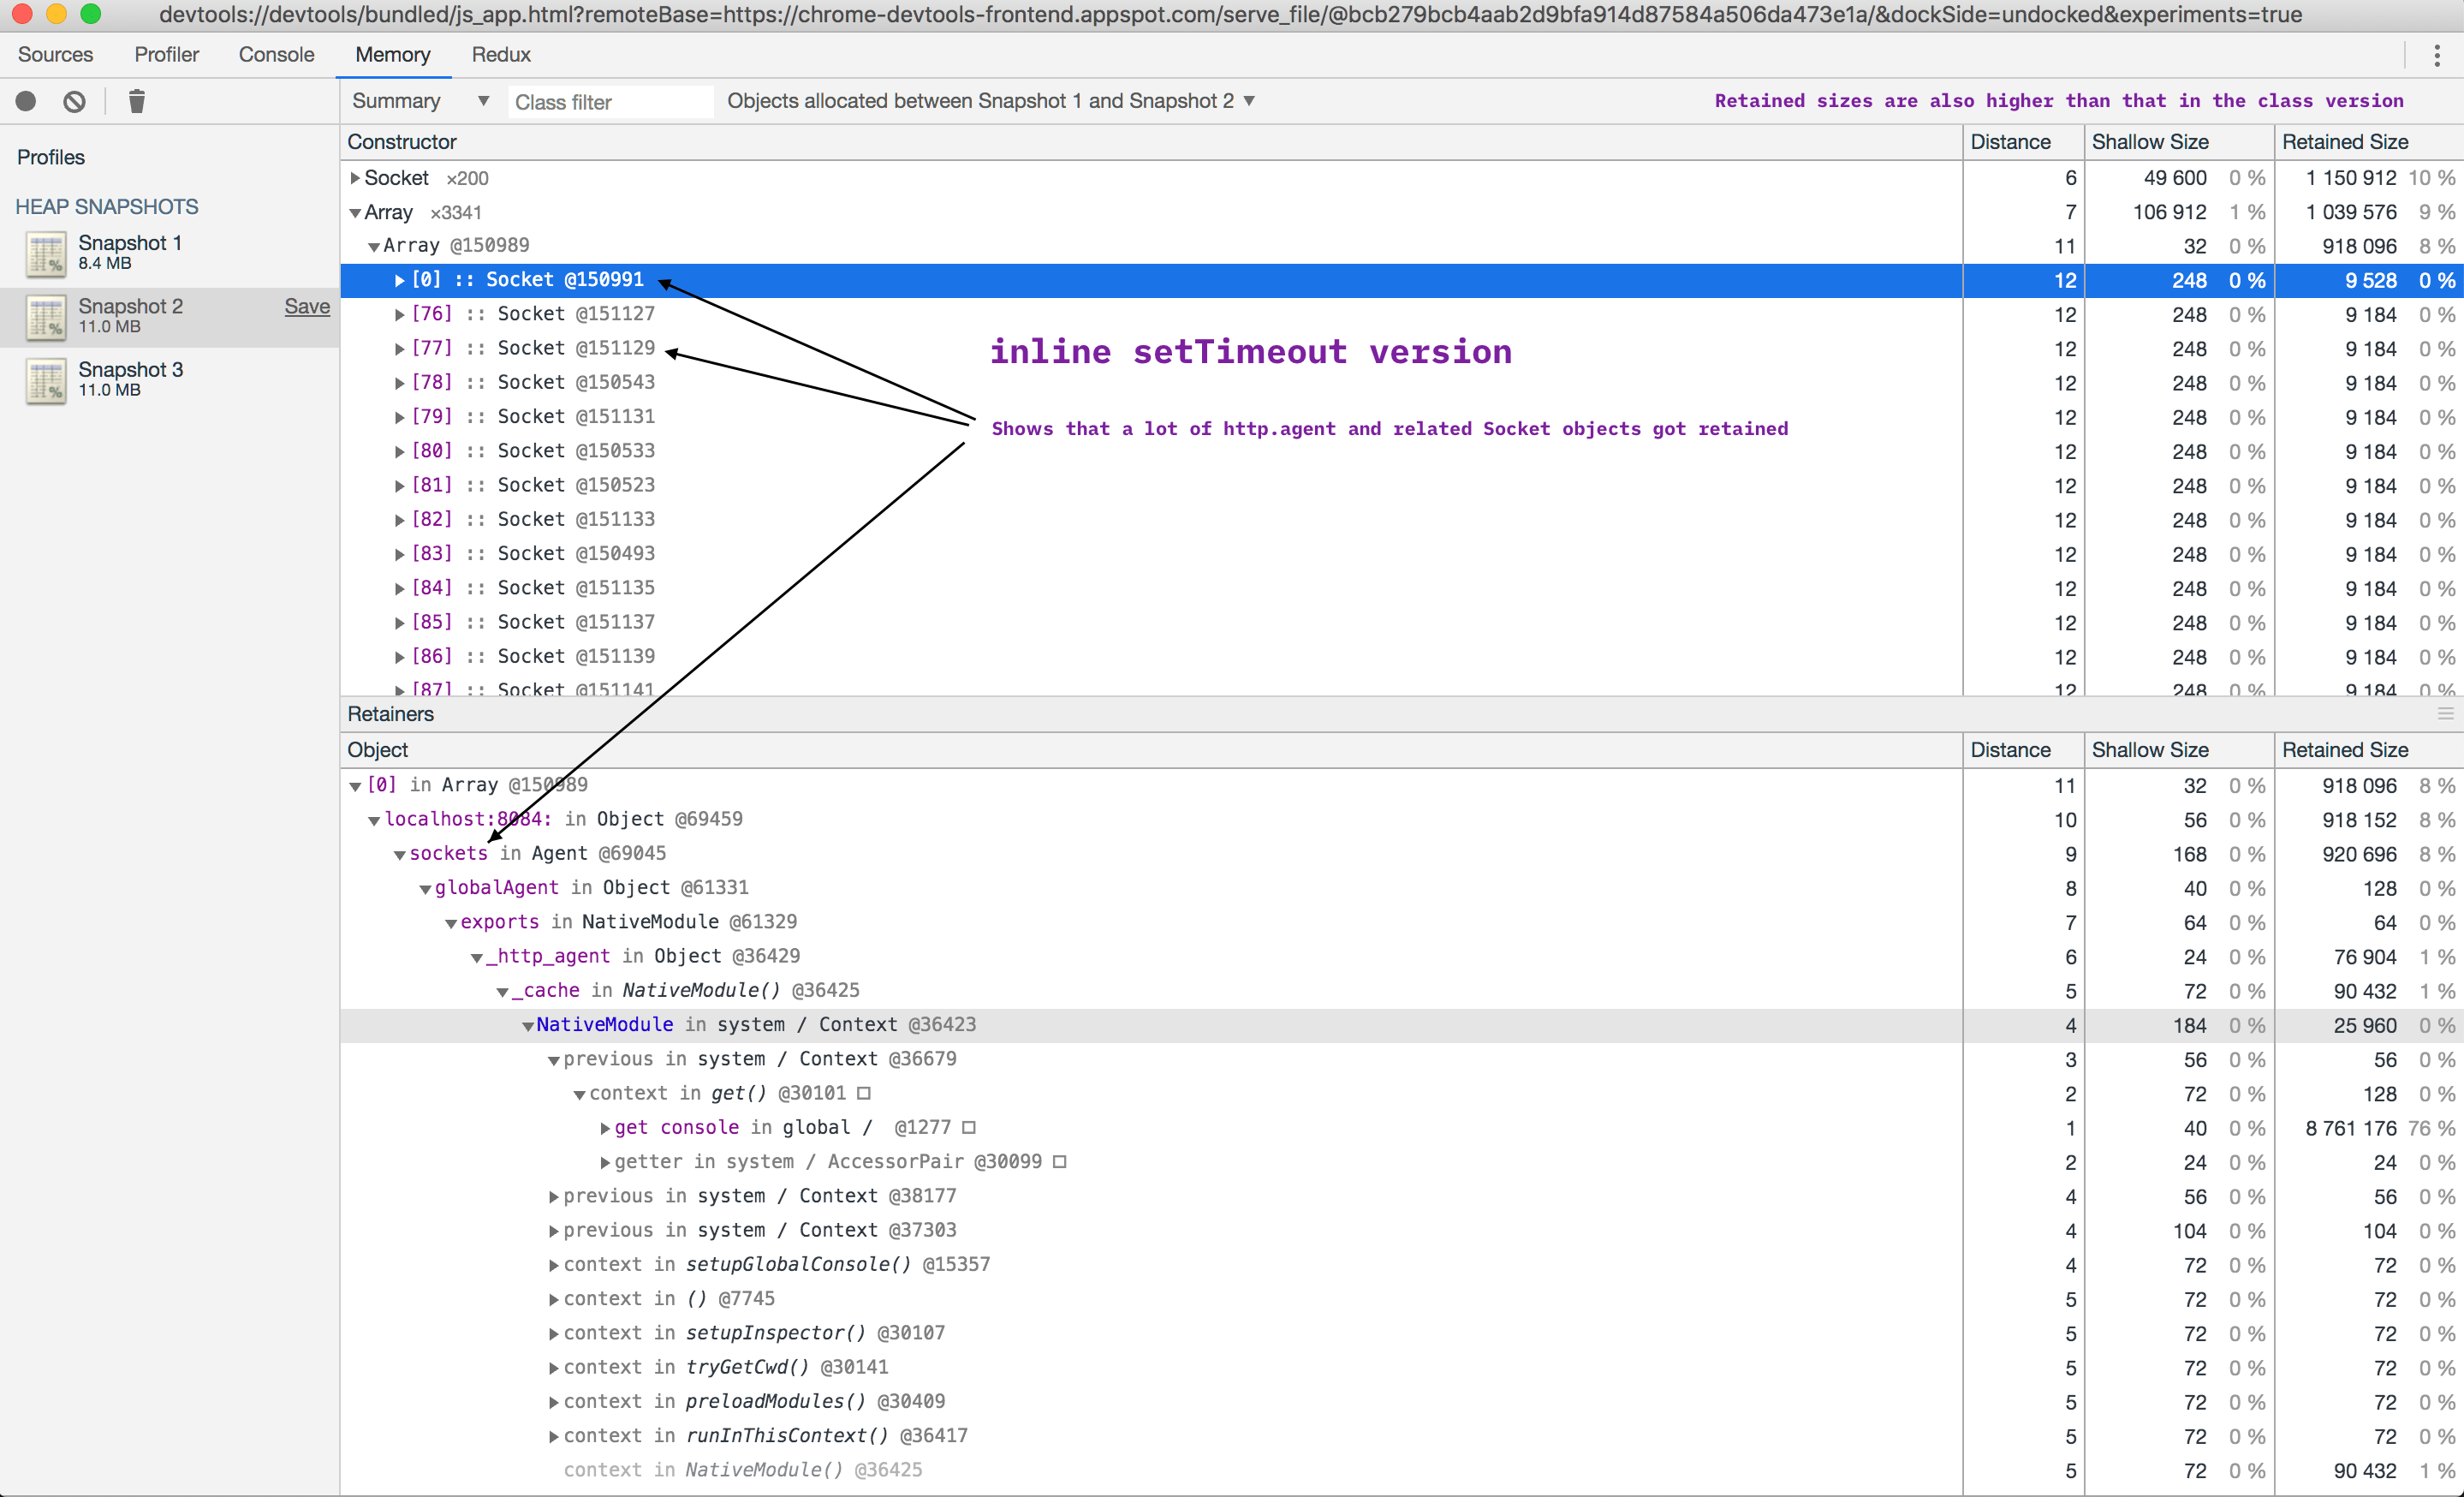
Task: Select the Snapshot 1 thumbnail icon
Action: [x=45, y=253]
